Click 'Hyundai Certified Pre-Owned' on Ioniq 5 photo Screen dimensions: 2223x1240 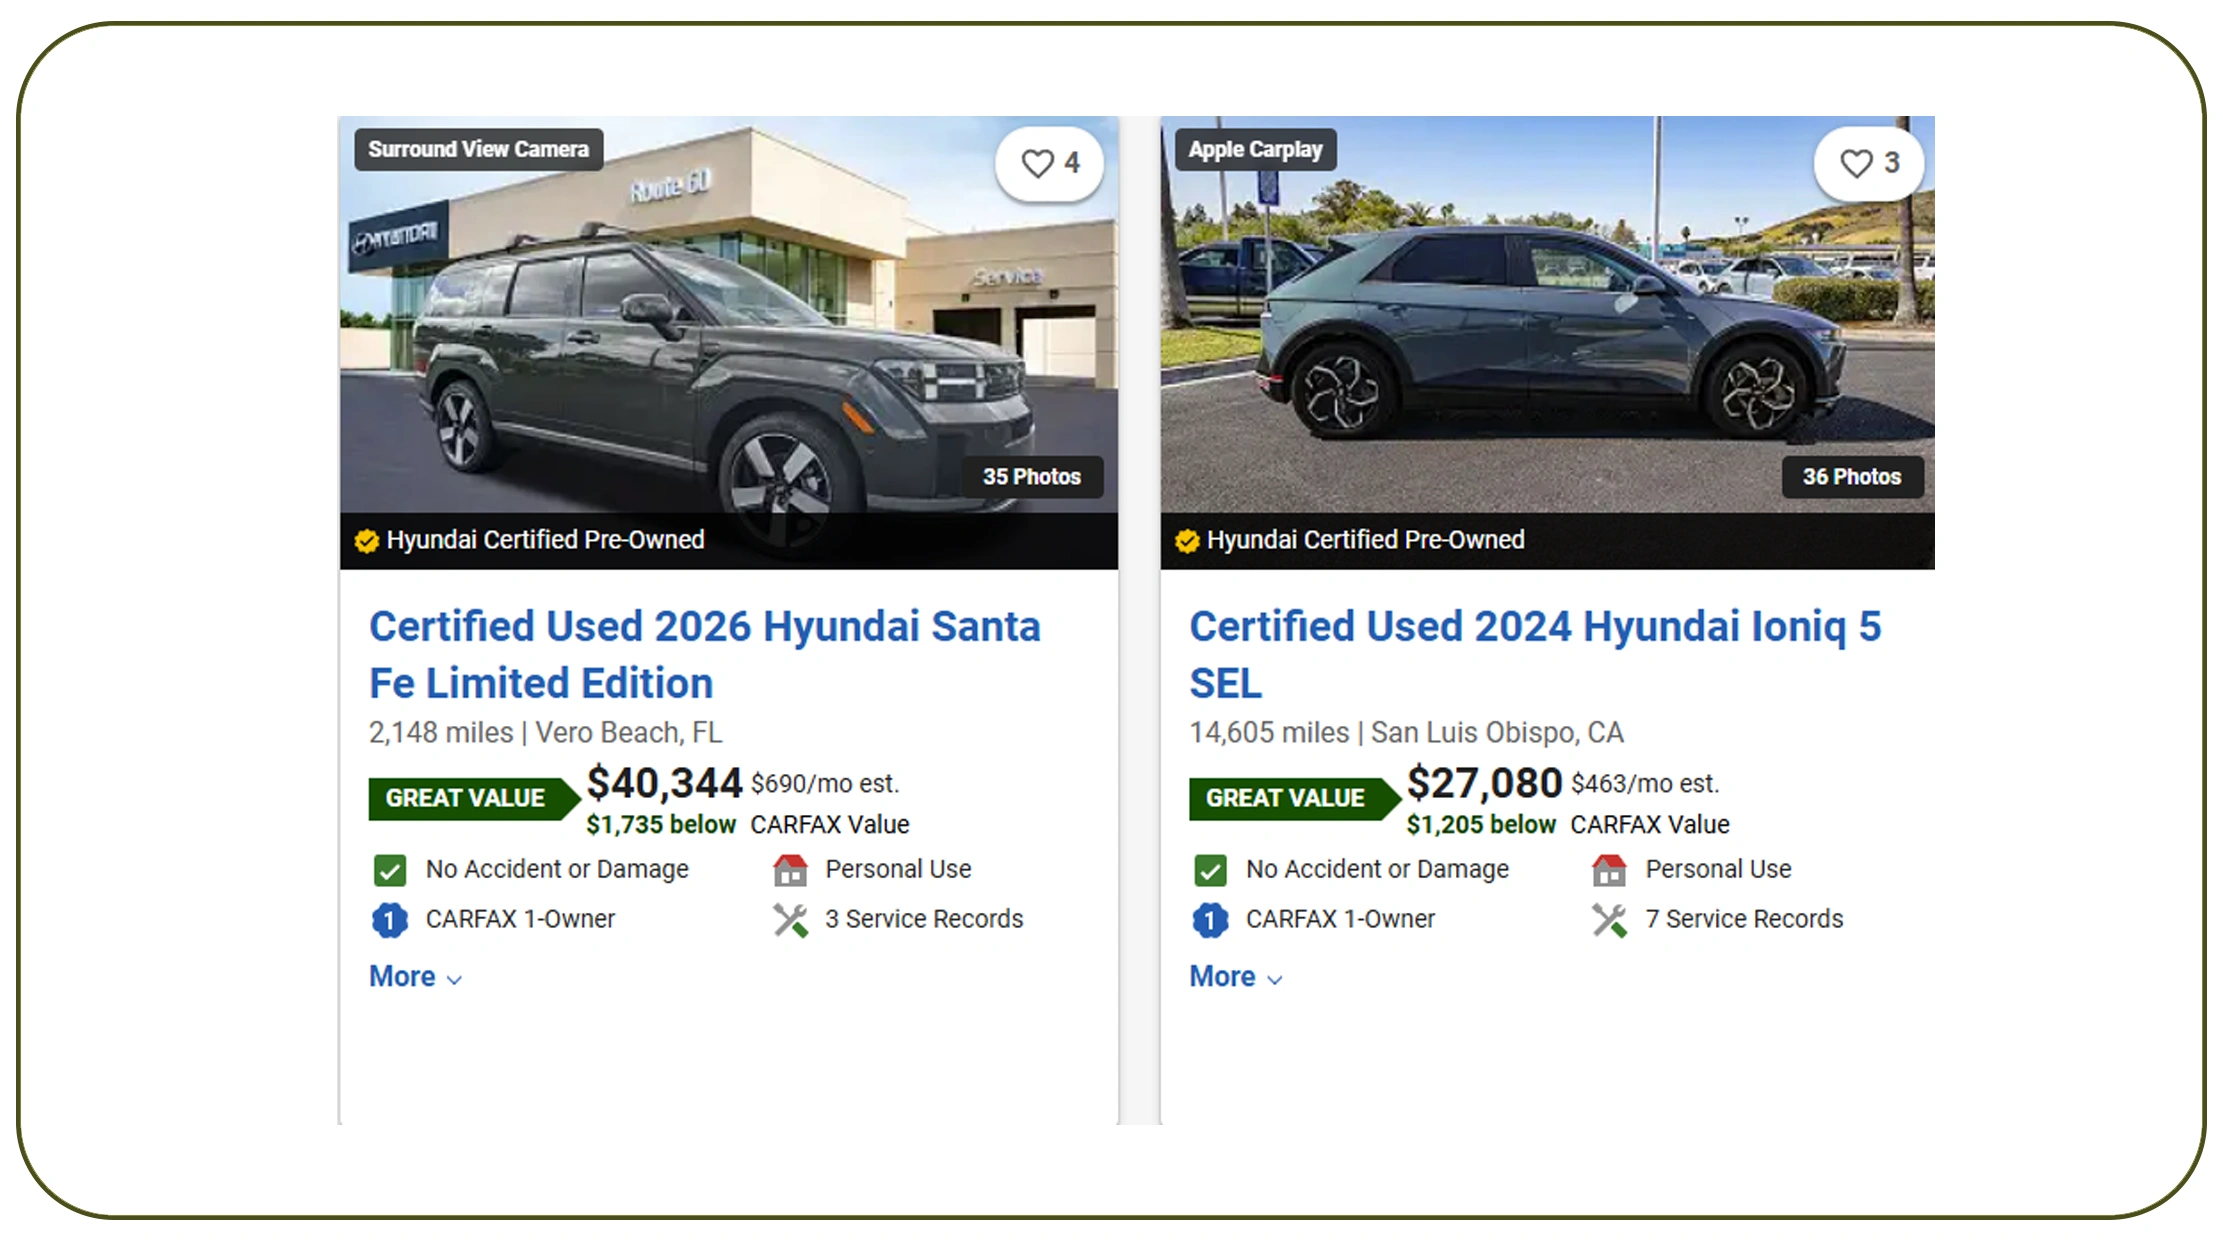coord(1365,540)
